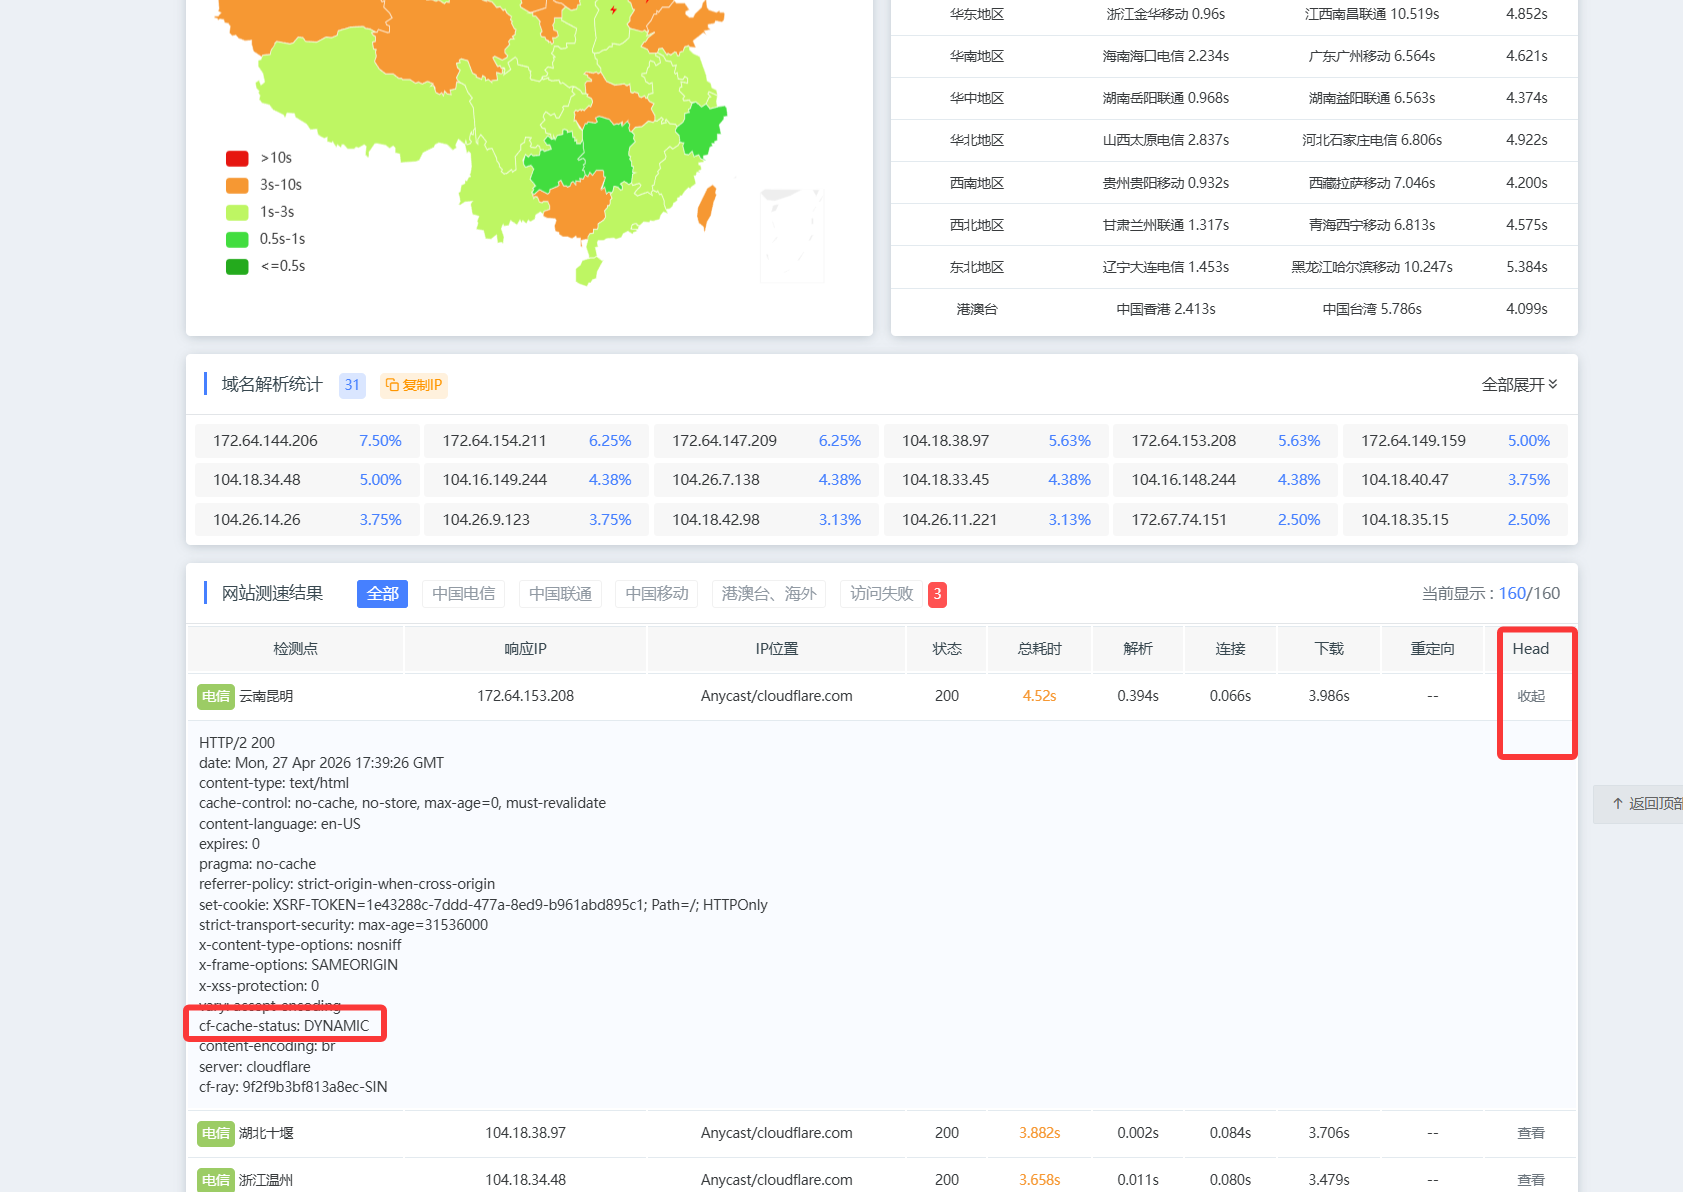This screenshot has height=1192, width=1683.
Task: Select the 全部 filter tab
Action: click(x=382, y=594)
